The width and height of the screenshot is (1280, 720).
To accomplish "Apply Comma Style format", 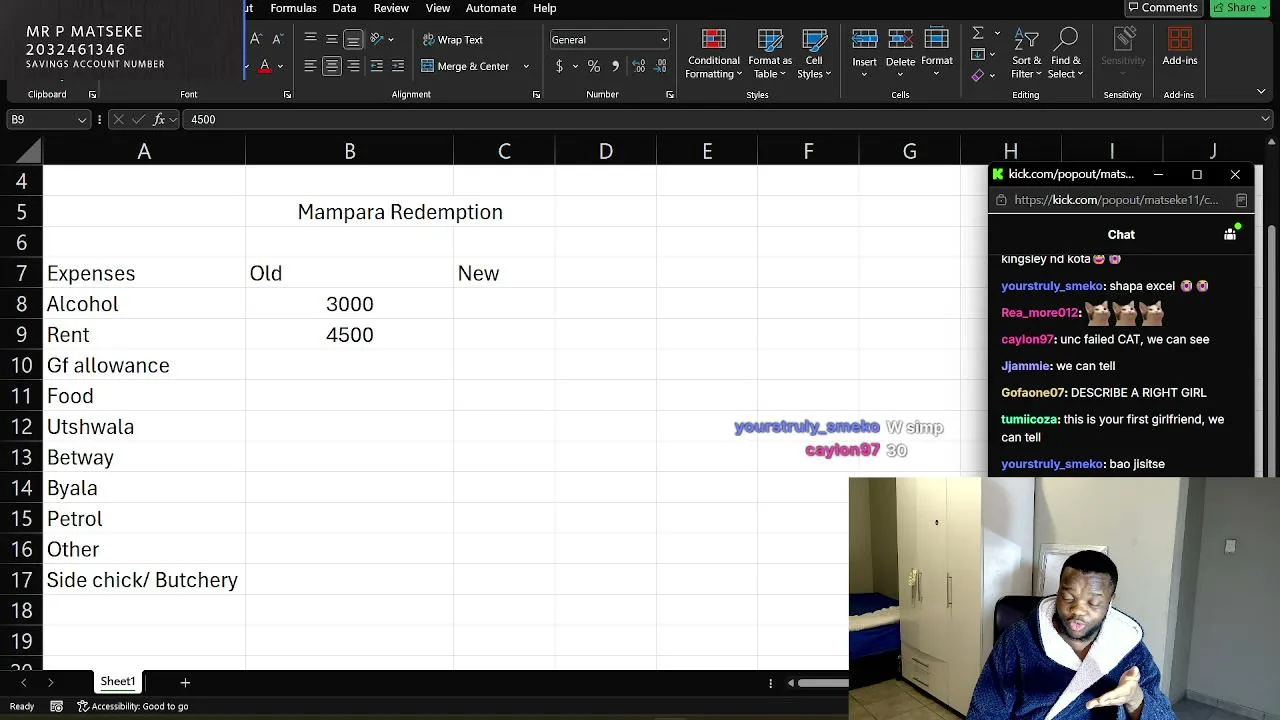I will (x=615, y=66).
